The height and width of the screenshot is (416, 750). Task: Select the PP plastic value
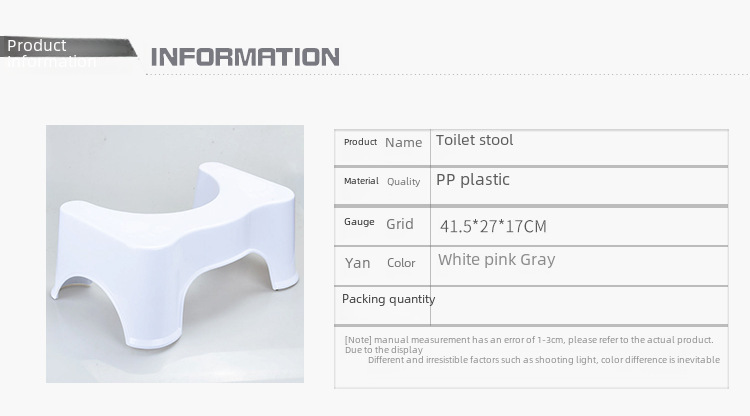(473, 180)
